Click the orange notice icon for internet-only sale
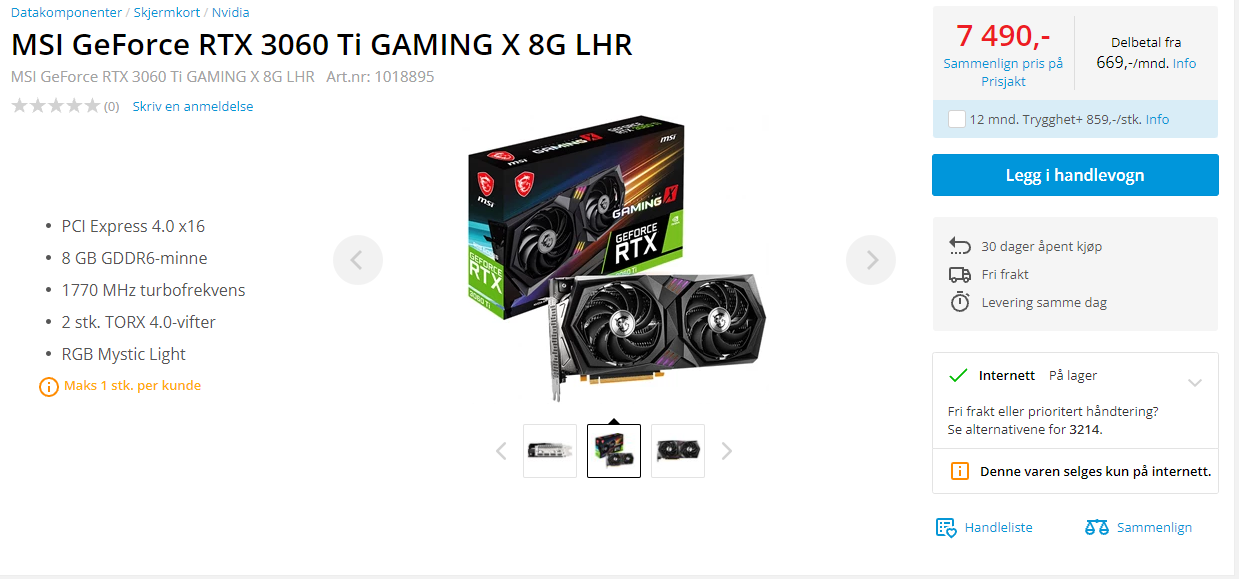Image resolution: width=1239 pixels, height=579 pixels. [x=960, y=471]
